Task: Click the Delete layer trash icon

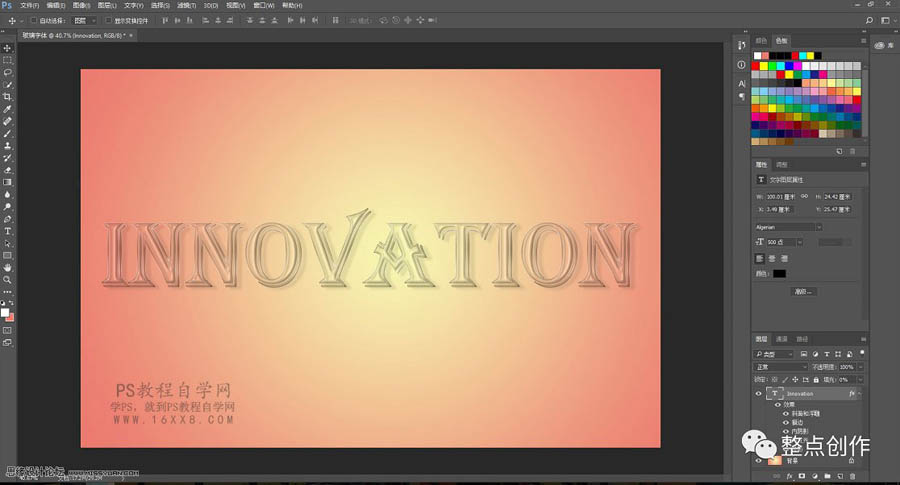Action: coord(852,476)
